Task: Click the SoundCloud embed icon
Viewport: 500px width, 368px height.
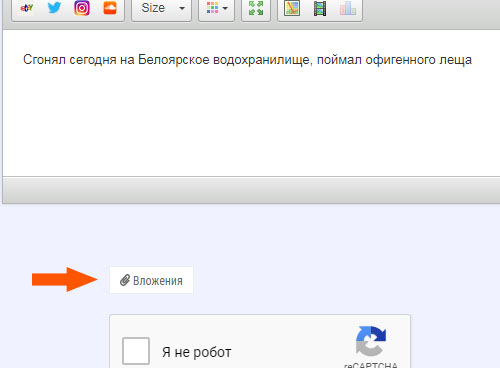Action: [110, 8]
